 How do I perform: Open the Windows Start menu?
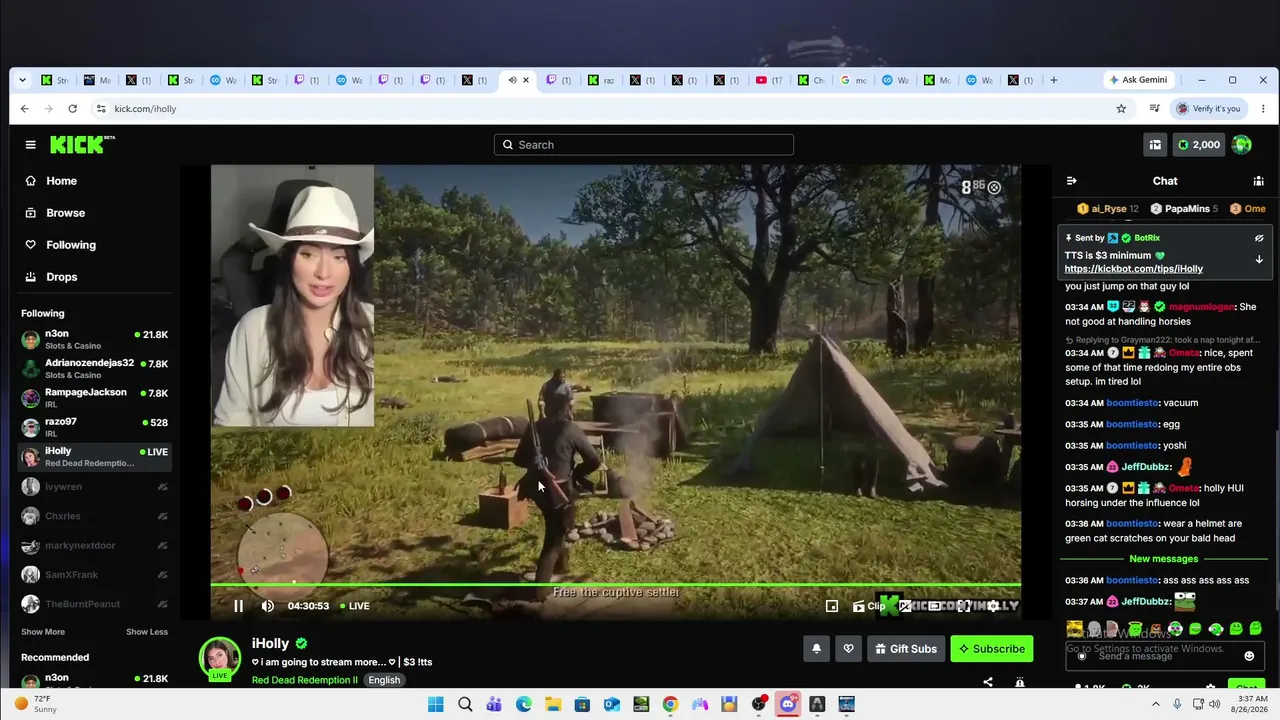click(x=435, y=704)
